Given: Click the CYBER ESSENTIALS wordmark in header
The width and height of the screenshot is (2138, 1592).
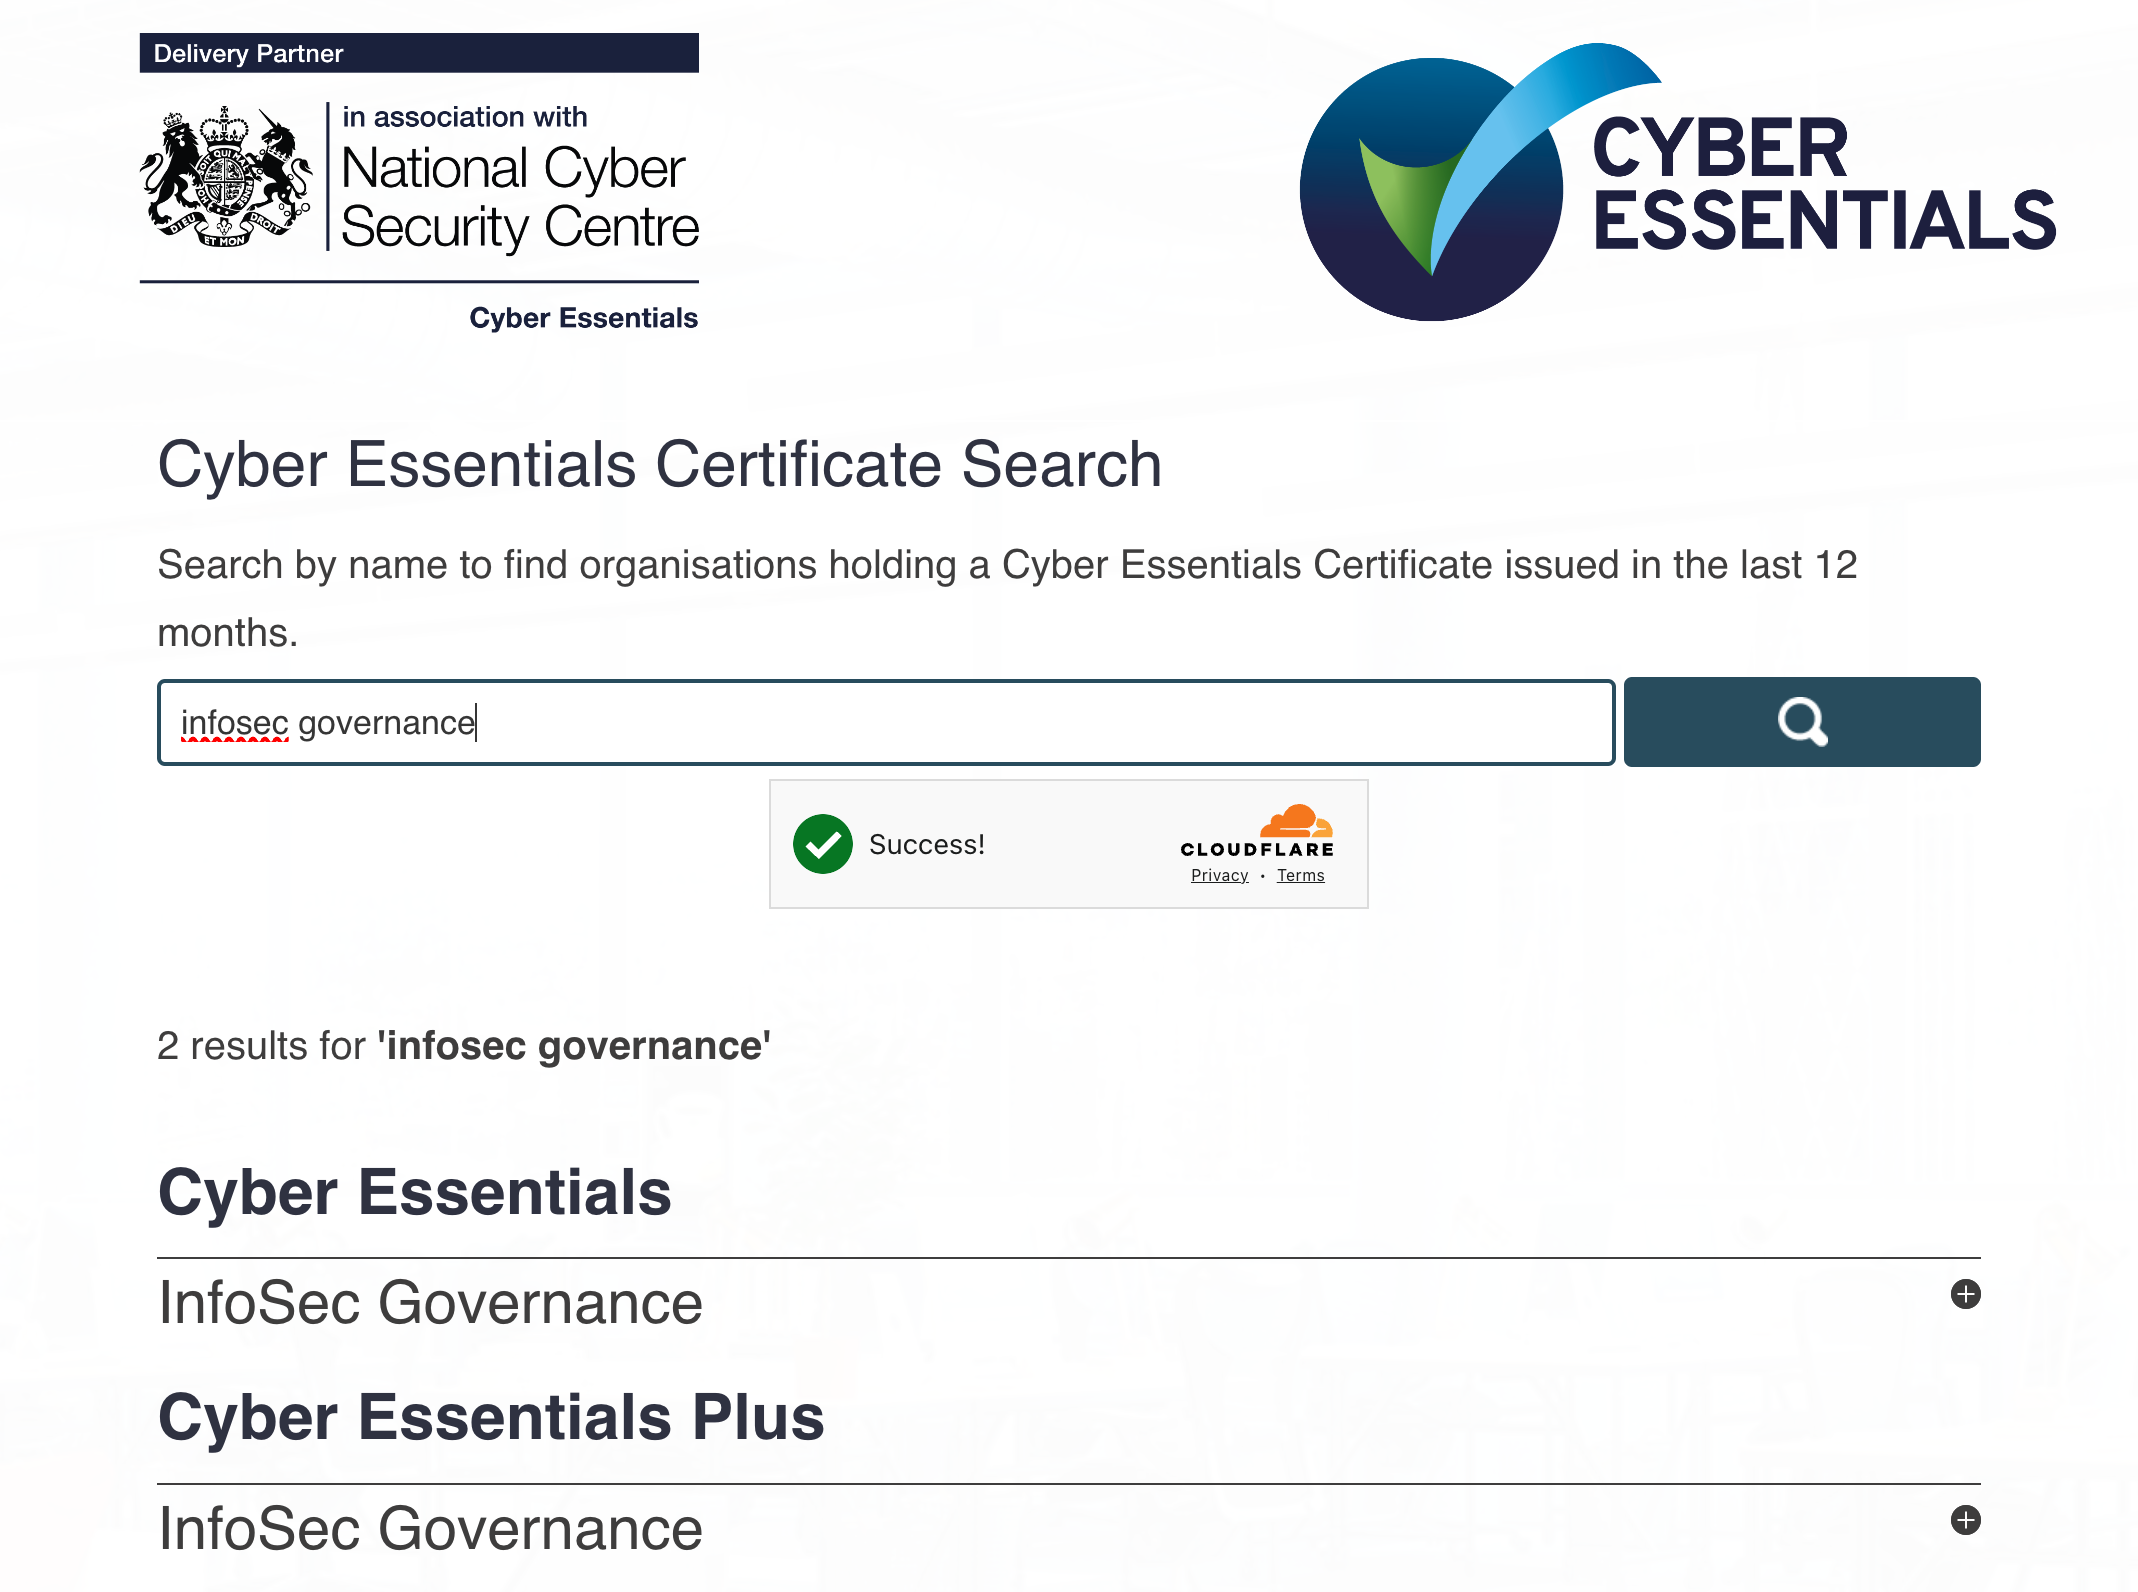Looking at the screenshot, I should point(1822,185).
